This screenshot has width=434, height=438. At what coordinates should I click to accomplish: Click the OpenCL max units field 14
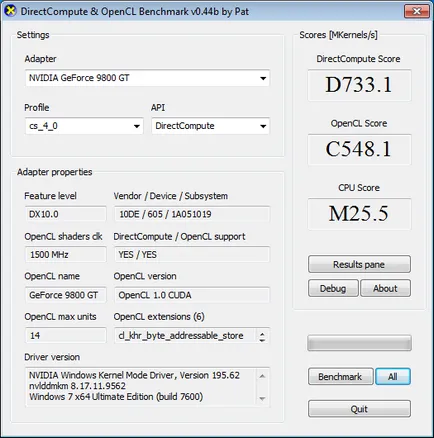point(66,336)
